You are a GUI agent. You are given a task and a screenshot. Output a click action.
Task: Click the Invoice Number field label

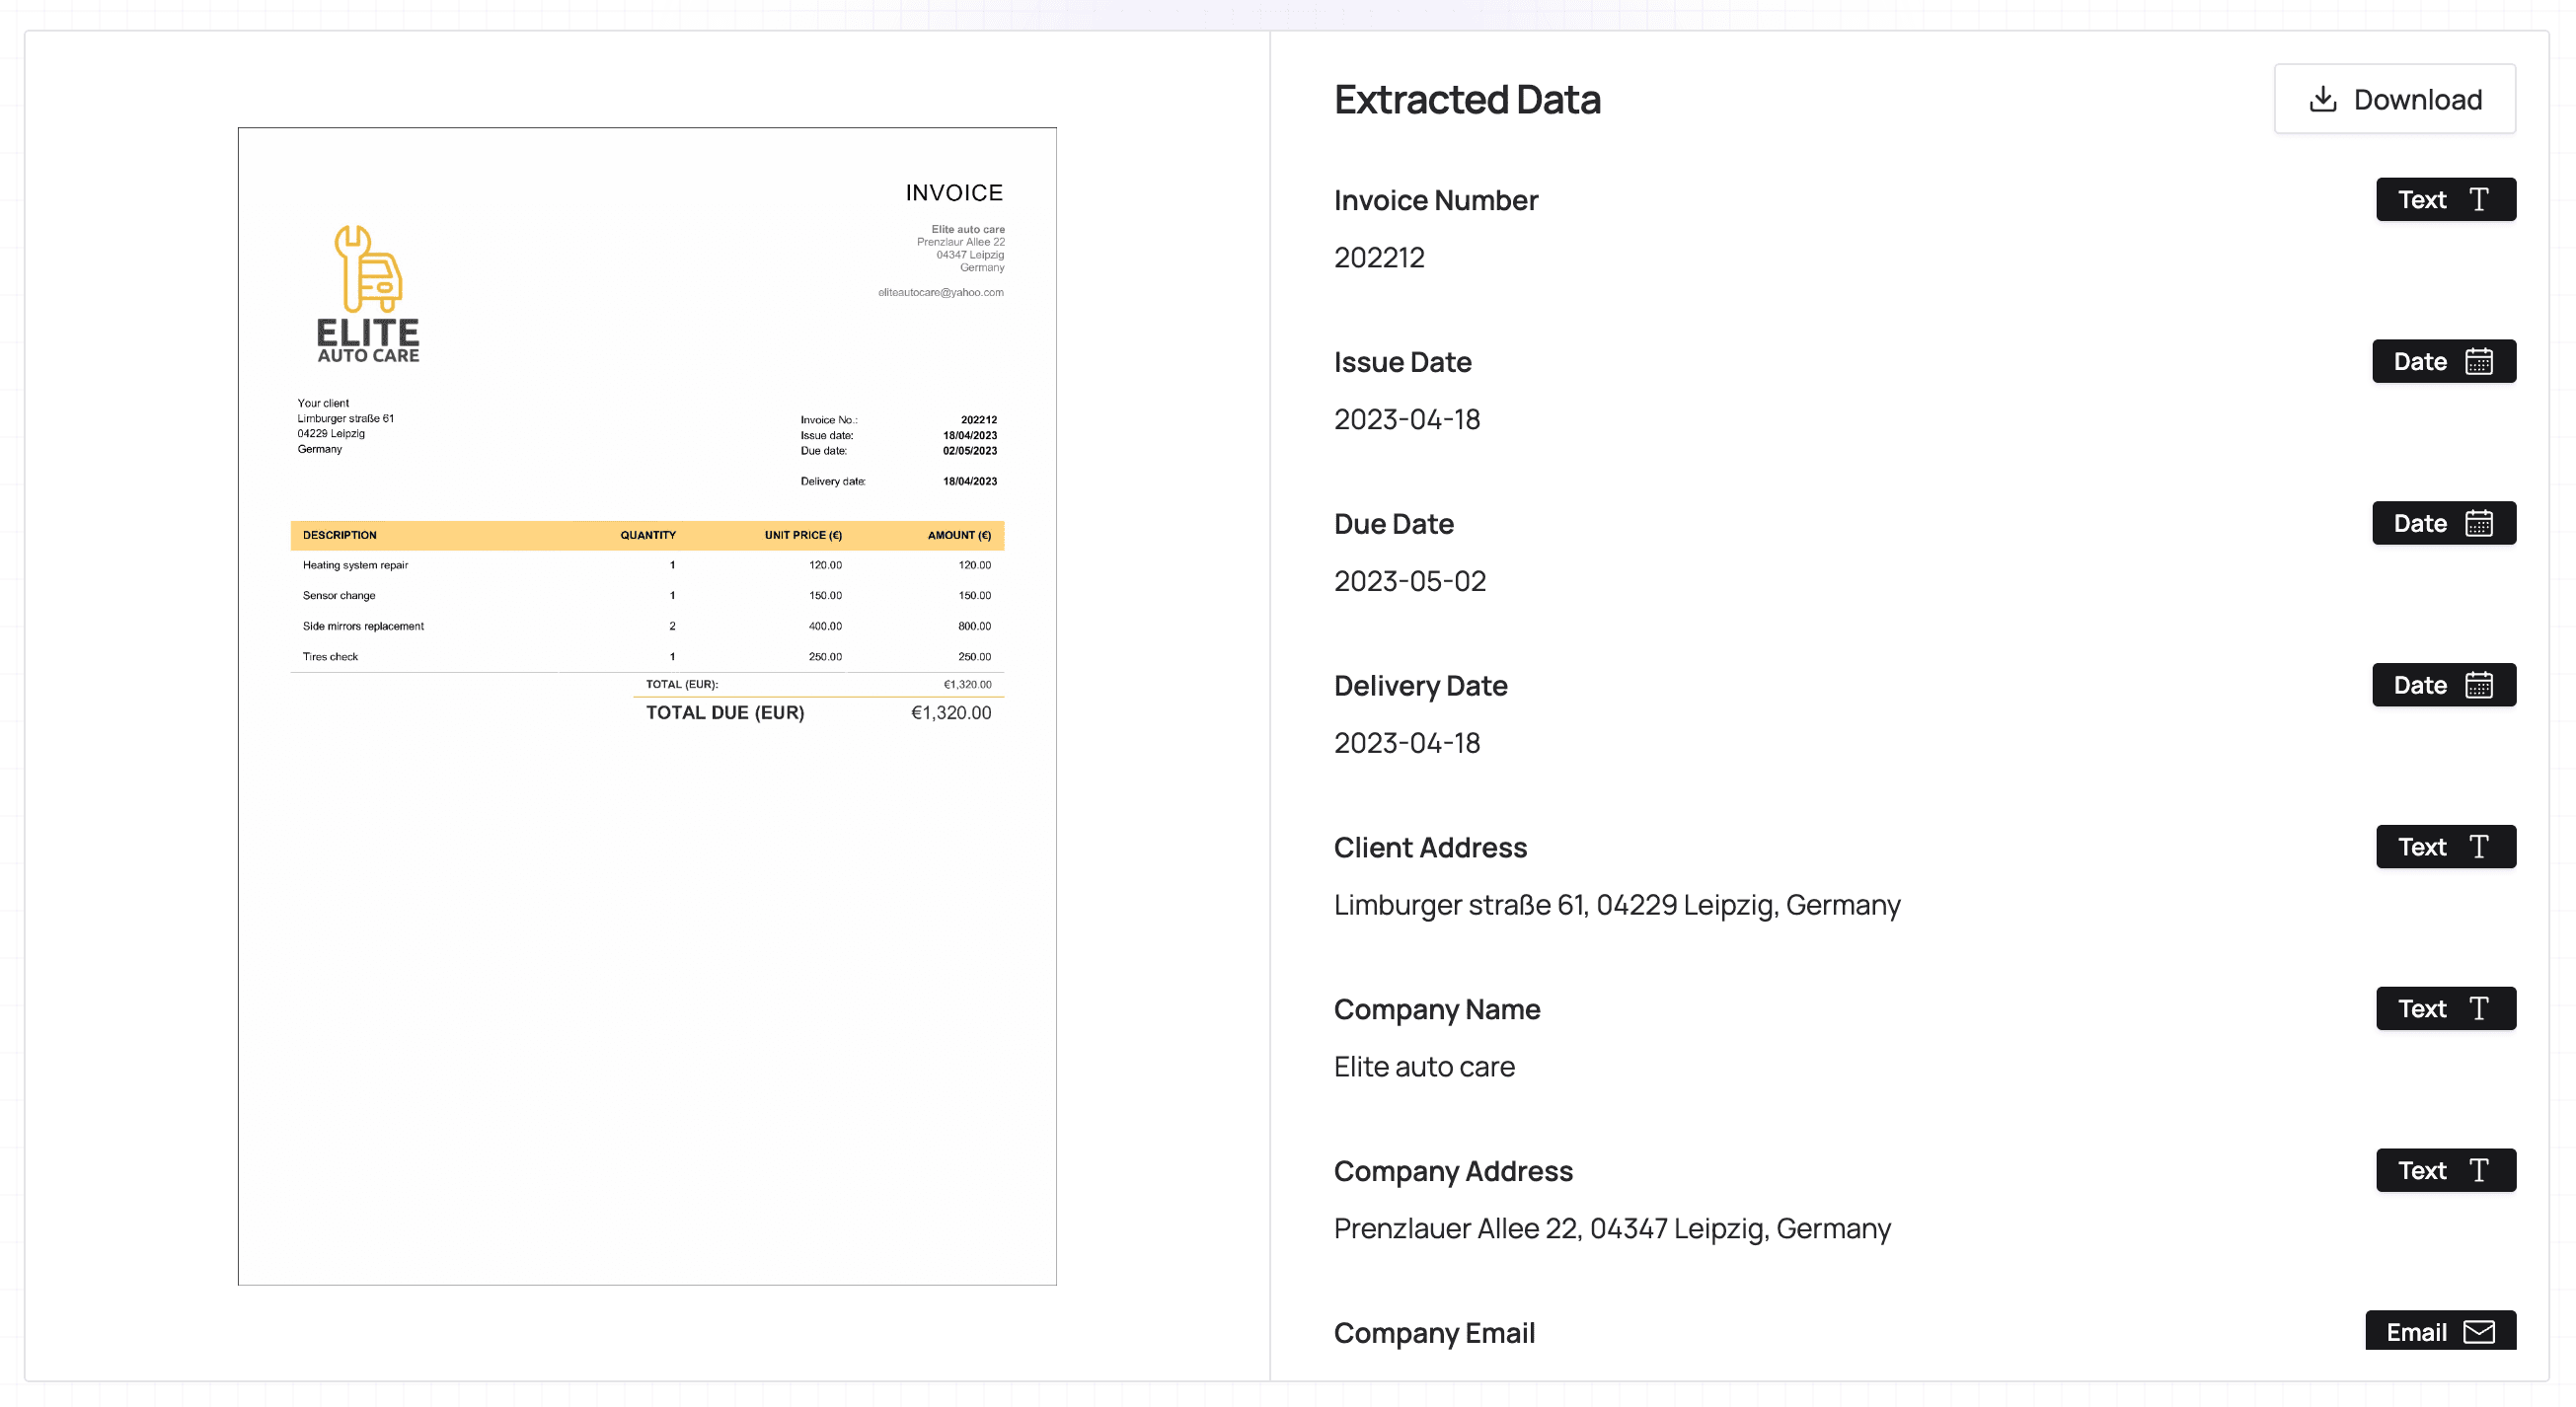pyautogui.click(x=1436, y=201)
